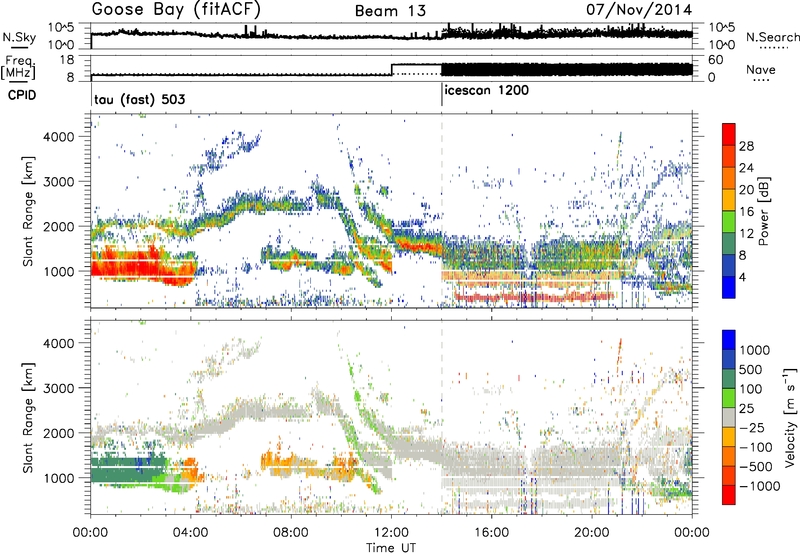Click the 'Slant Range [km]' label of velocity panel
The width and height of the screenshot is (800, 554).
click(27, 417)
